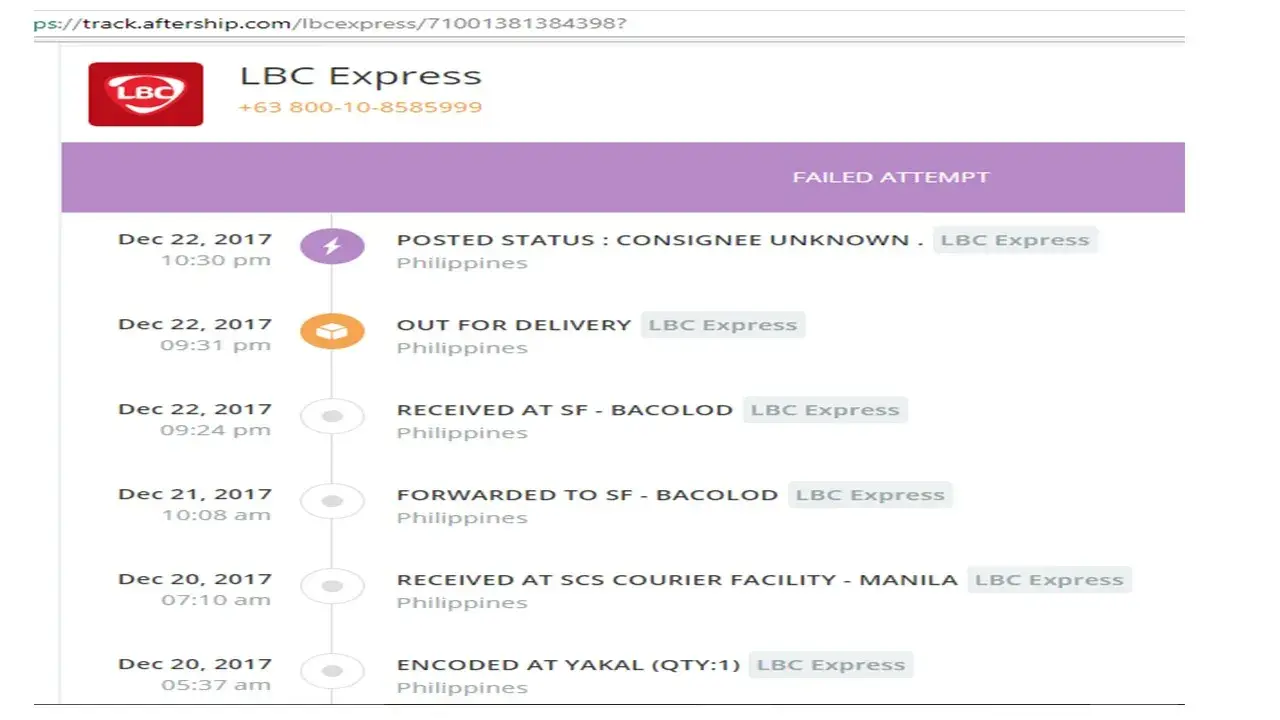Click the Received at SF Bacolod timeline dot
Screen dimensions: 1280x720
(332, 416)
